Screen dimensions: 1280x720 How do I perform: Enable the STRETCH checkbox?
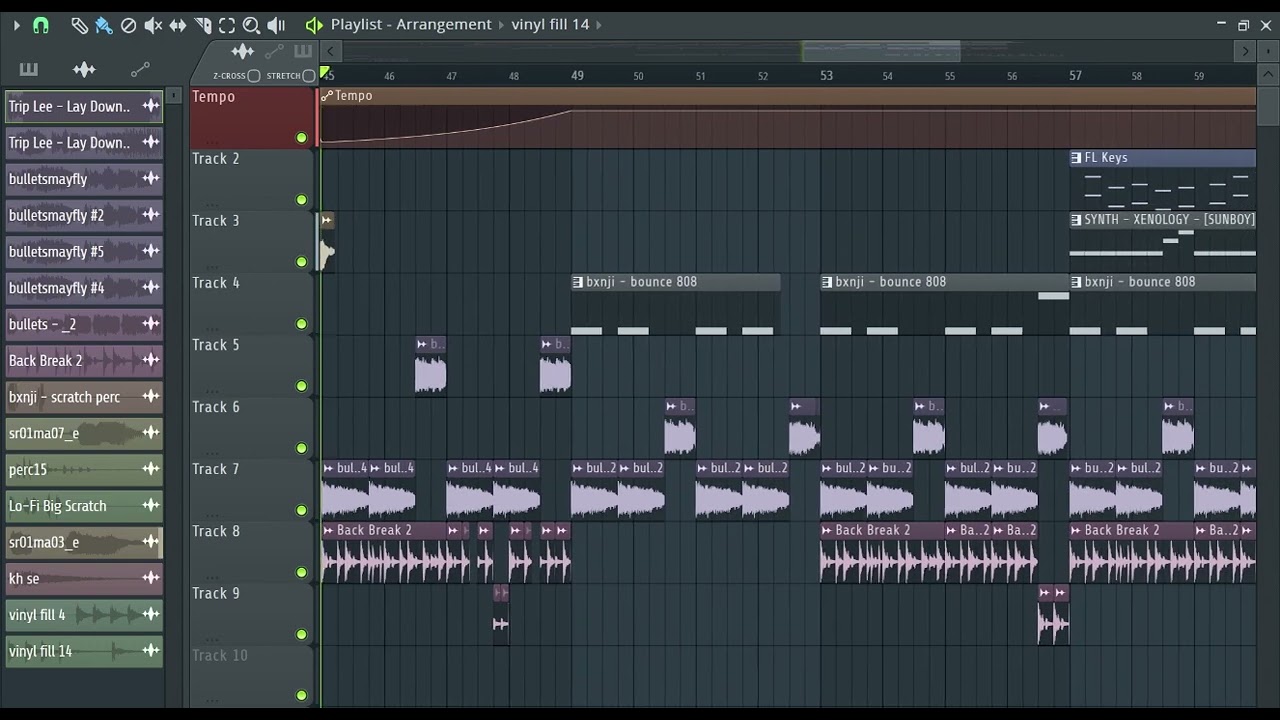[309, 76]
